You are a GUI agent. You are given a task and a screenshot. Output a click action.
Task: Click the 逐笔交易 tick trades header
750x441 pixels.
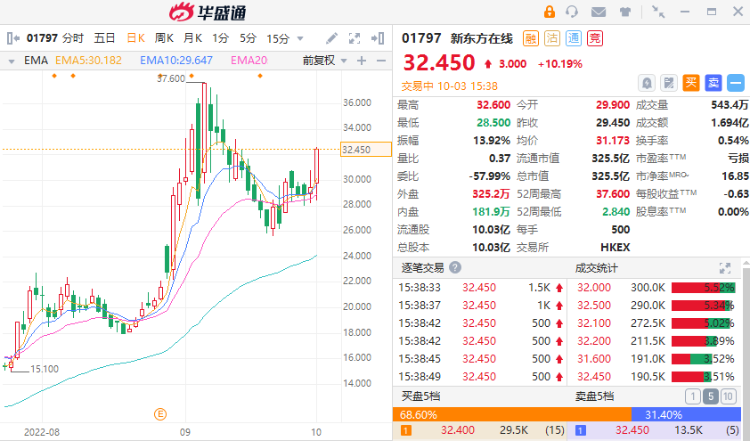(422, 268)
